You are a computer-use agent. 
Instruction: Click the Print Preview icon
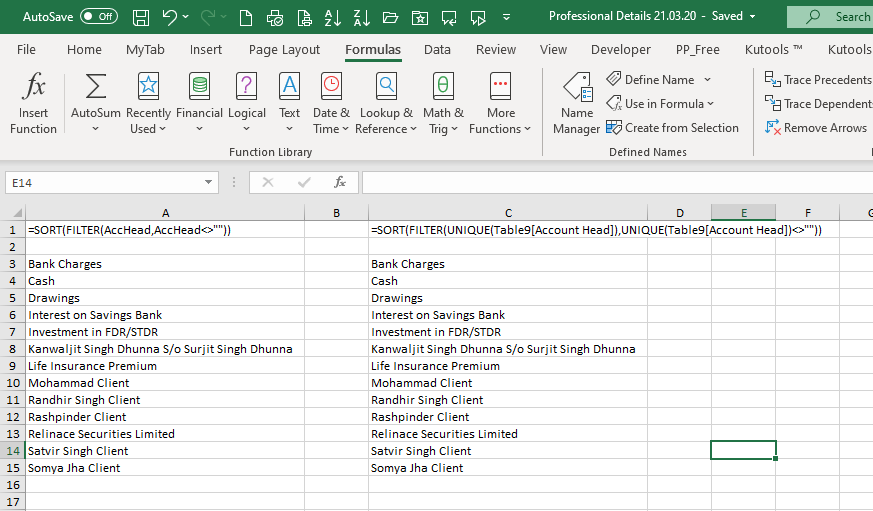pyautogui.click(x=304, y=18)
